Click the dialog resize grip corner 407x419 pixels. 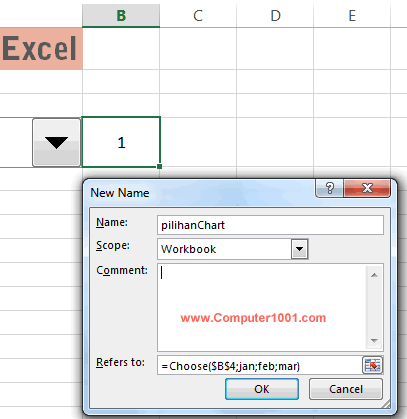(386, 404)
